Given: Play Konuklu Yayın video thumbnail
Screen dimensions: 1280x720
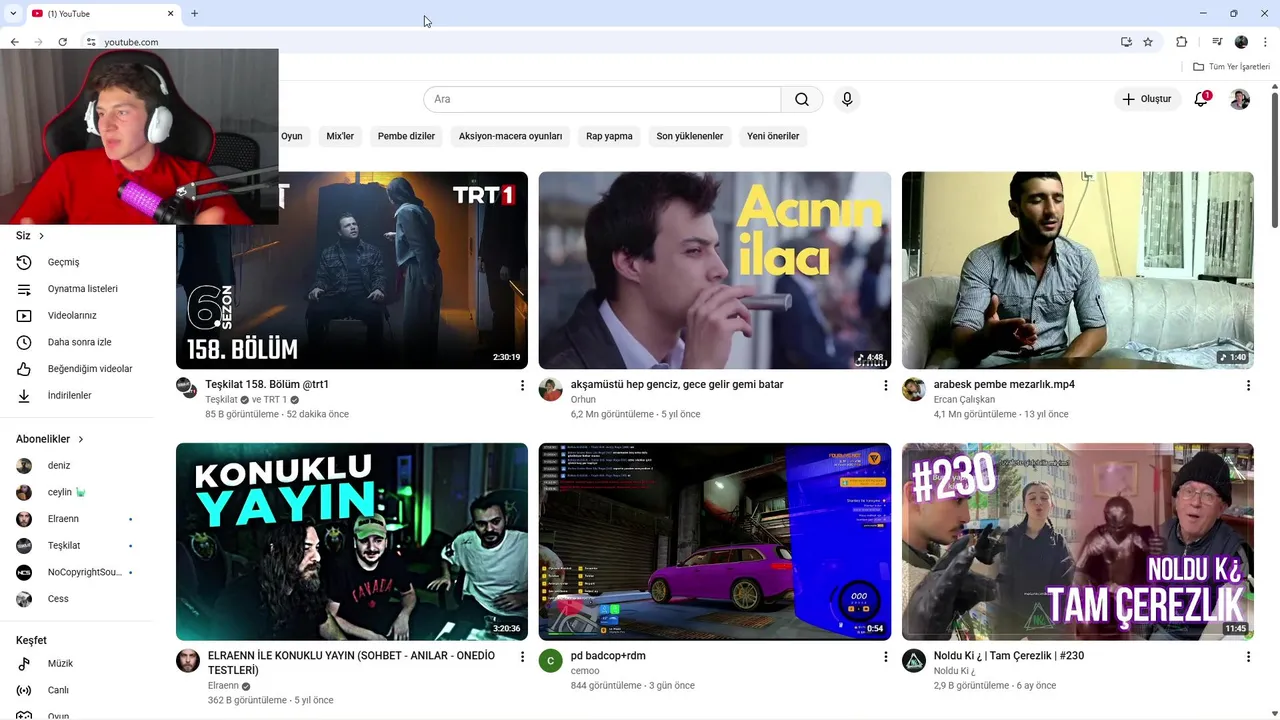Looking at the screenshot, I should (352, 541).
